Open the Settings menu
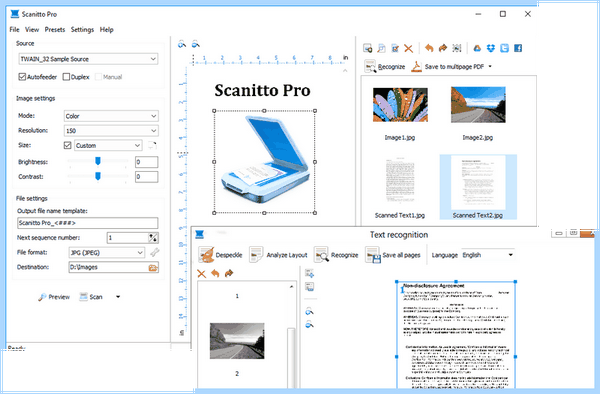 [x=82, y=29]
